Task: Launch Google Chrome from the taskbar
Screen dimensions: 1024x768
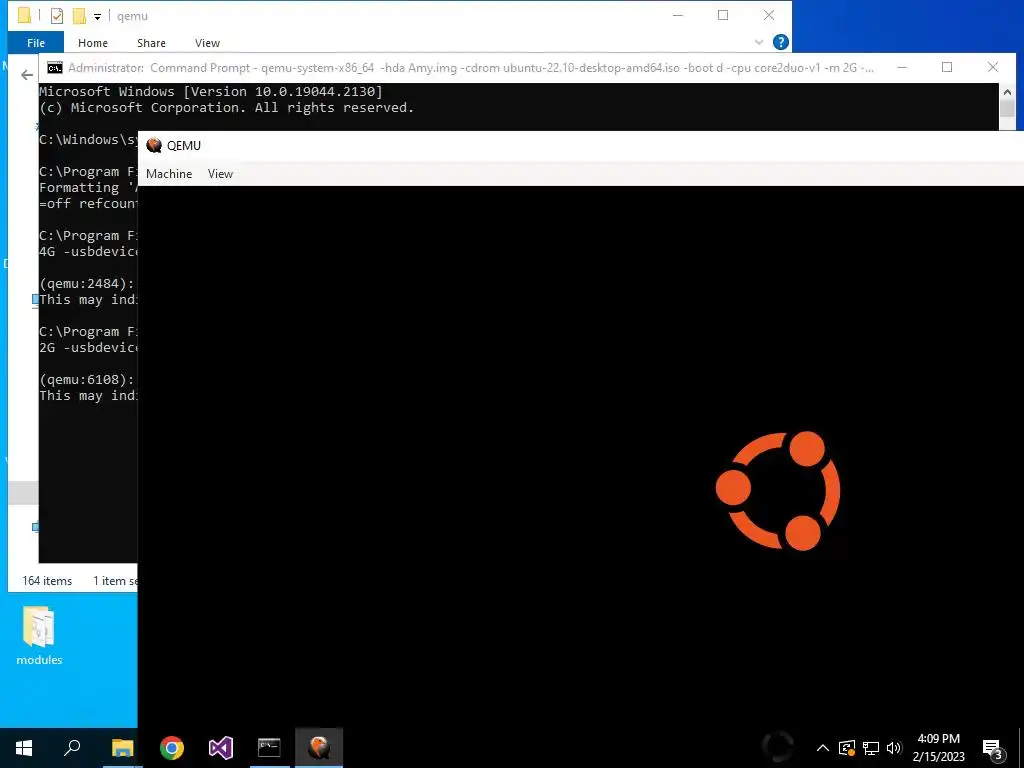Action: [172, 748]
